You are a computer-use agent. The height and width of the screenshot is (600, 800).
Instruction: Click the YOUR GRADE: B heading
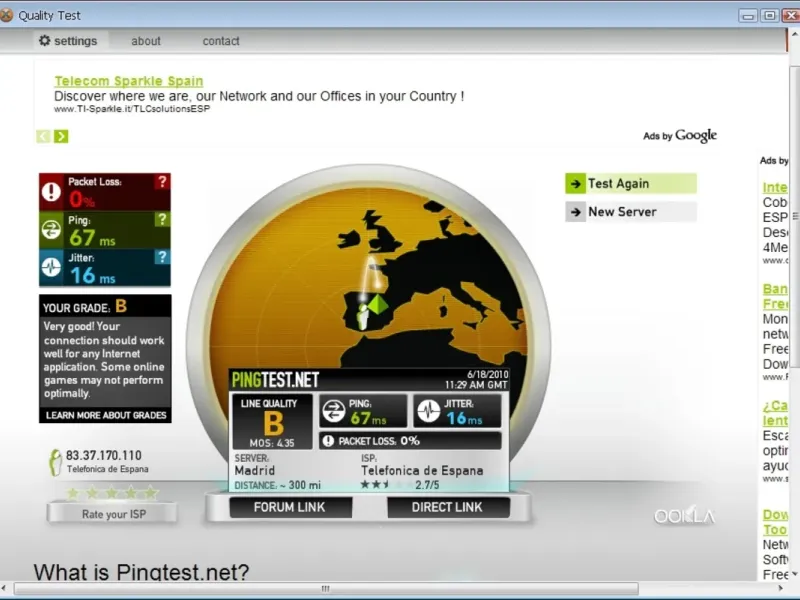point(85,307)
